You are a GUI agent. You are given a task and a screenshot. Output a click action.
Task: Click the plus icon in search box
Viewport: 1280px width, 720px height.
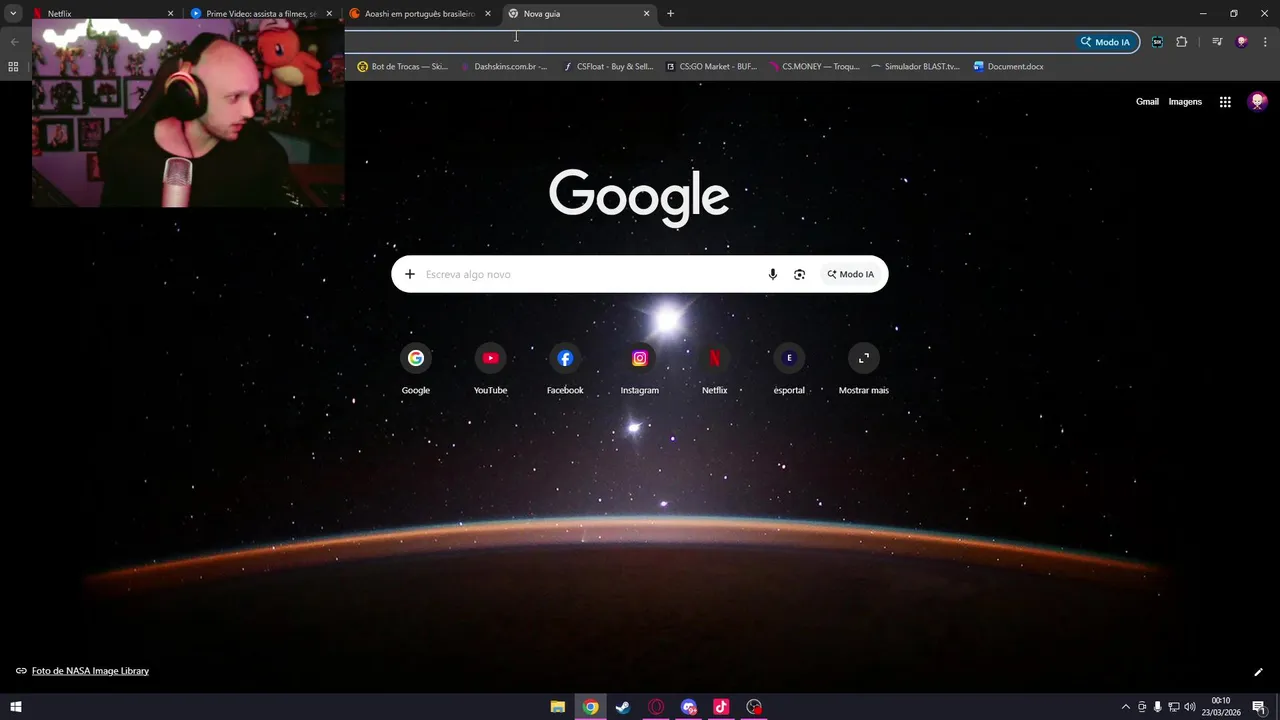point(409,274)
